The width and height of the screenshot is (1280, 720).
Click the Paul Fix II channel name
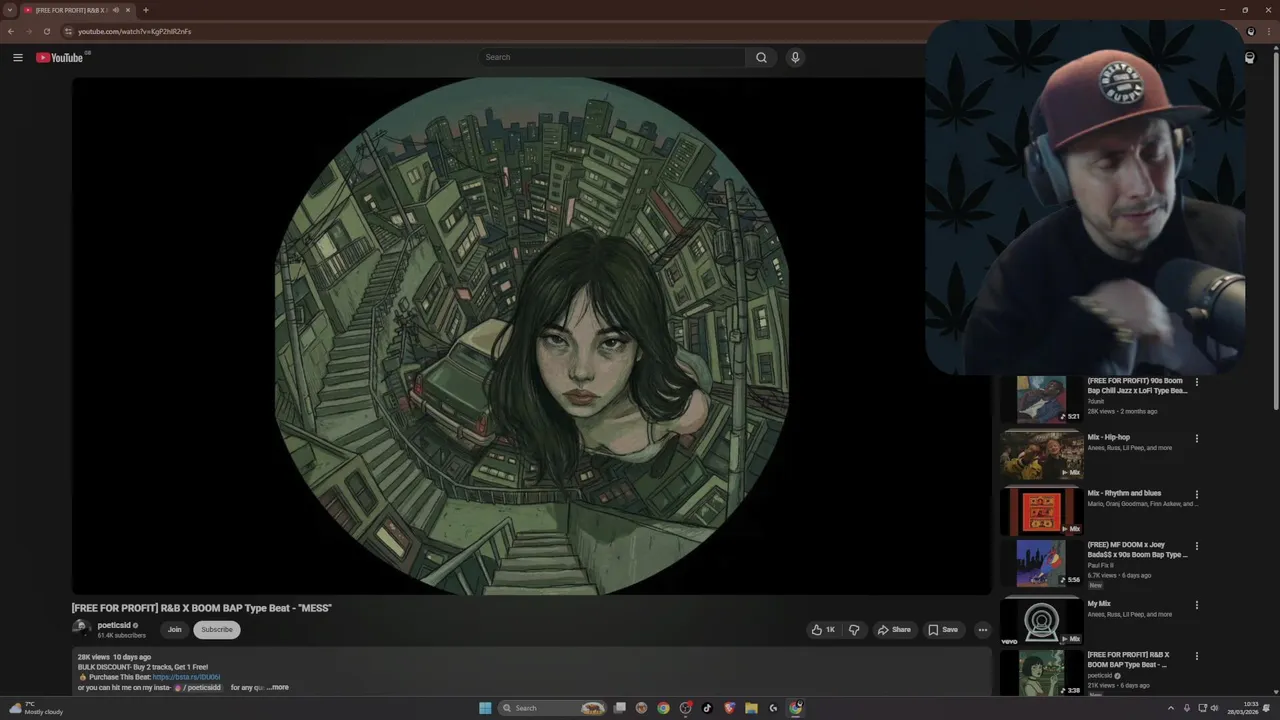[x=1100, y=565]
